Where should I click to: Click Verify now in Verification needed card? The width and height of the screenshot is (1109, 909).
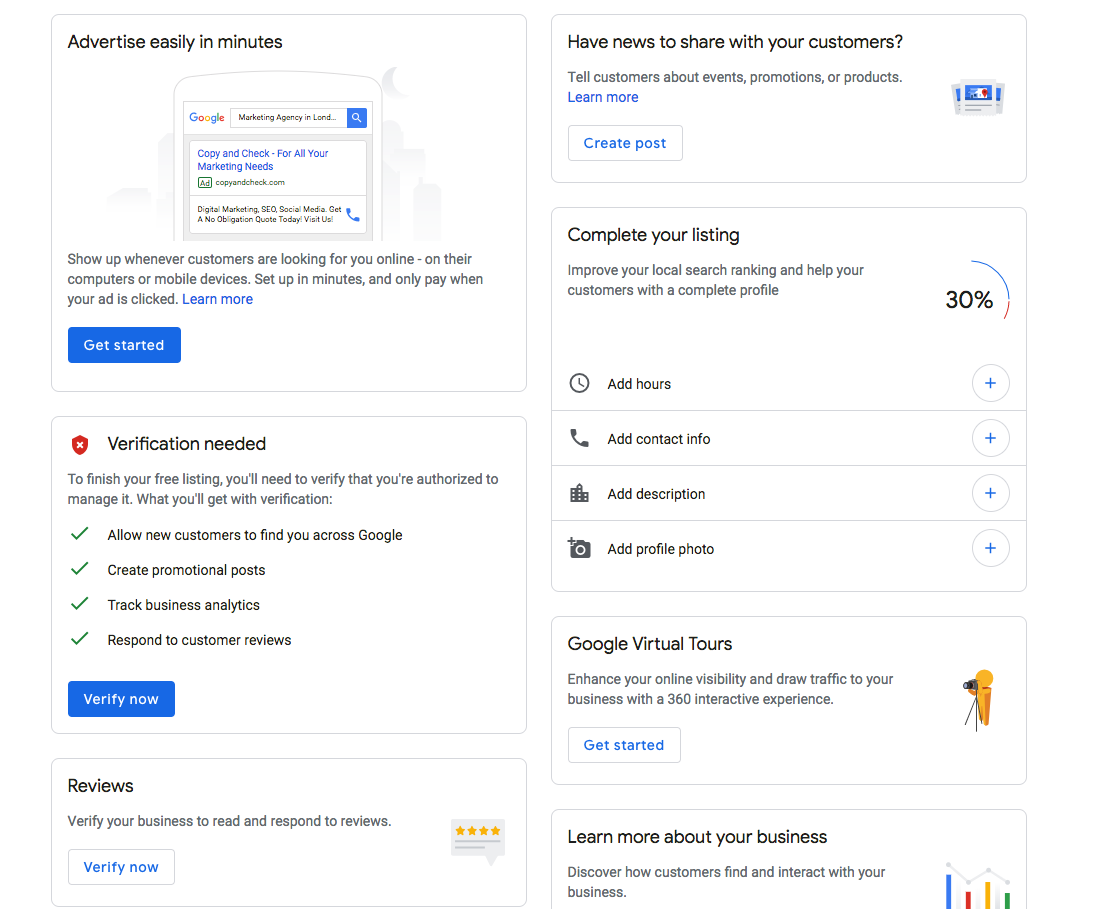click(121, 699)
